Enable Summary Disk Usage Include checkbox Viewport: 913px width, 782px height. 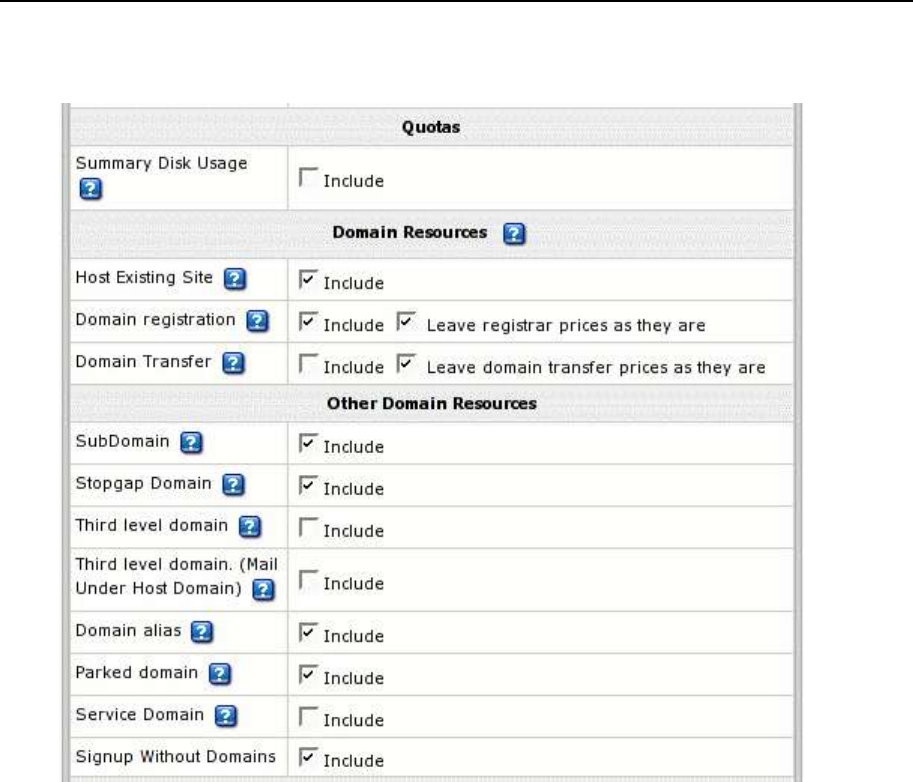(x=308, y=177)
